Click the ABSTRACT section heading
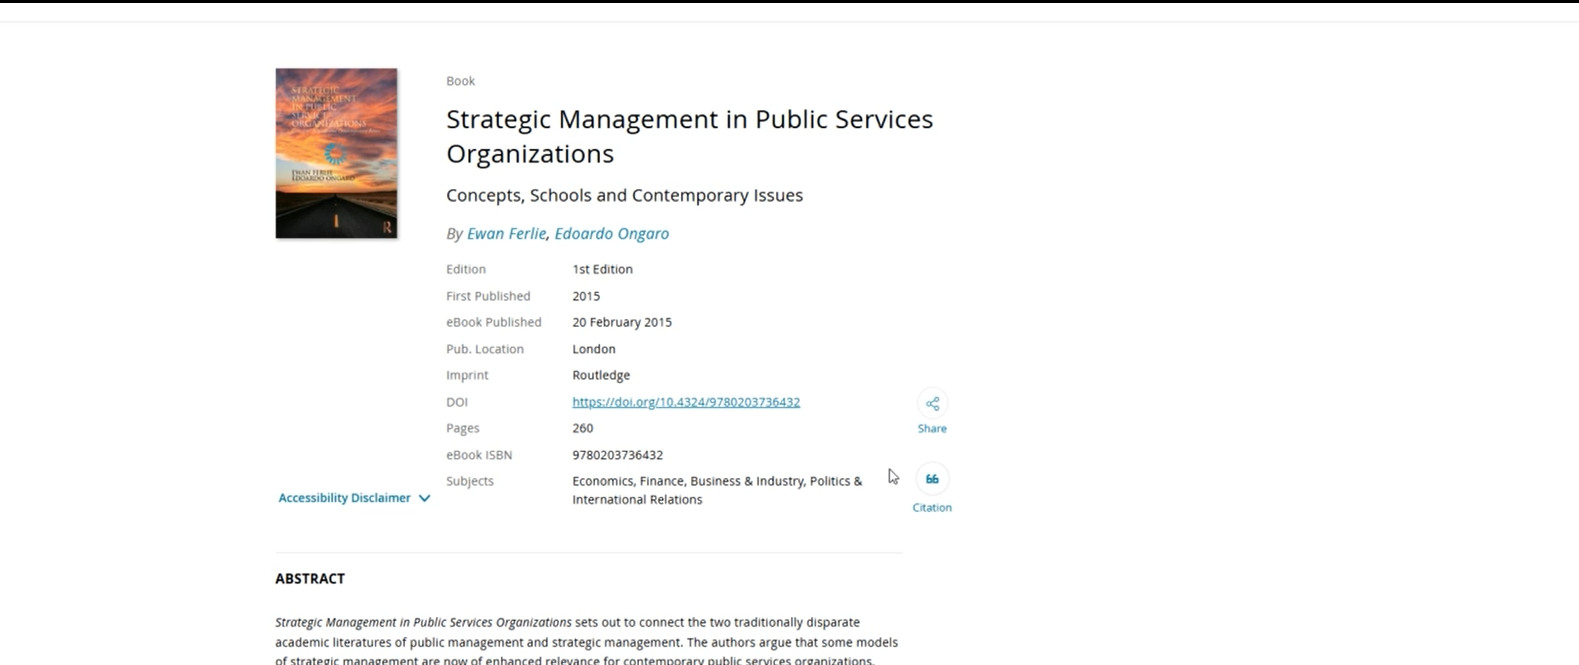This screenshot has width=1579, height=665. [310, 578]
